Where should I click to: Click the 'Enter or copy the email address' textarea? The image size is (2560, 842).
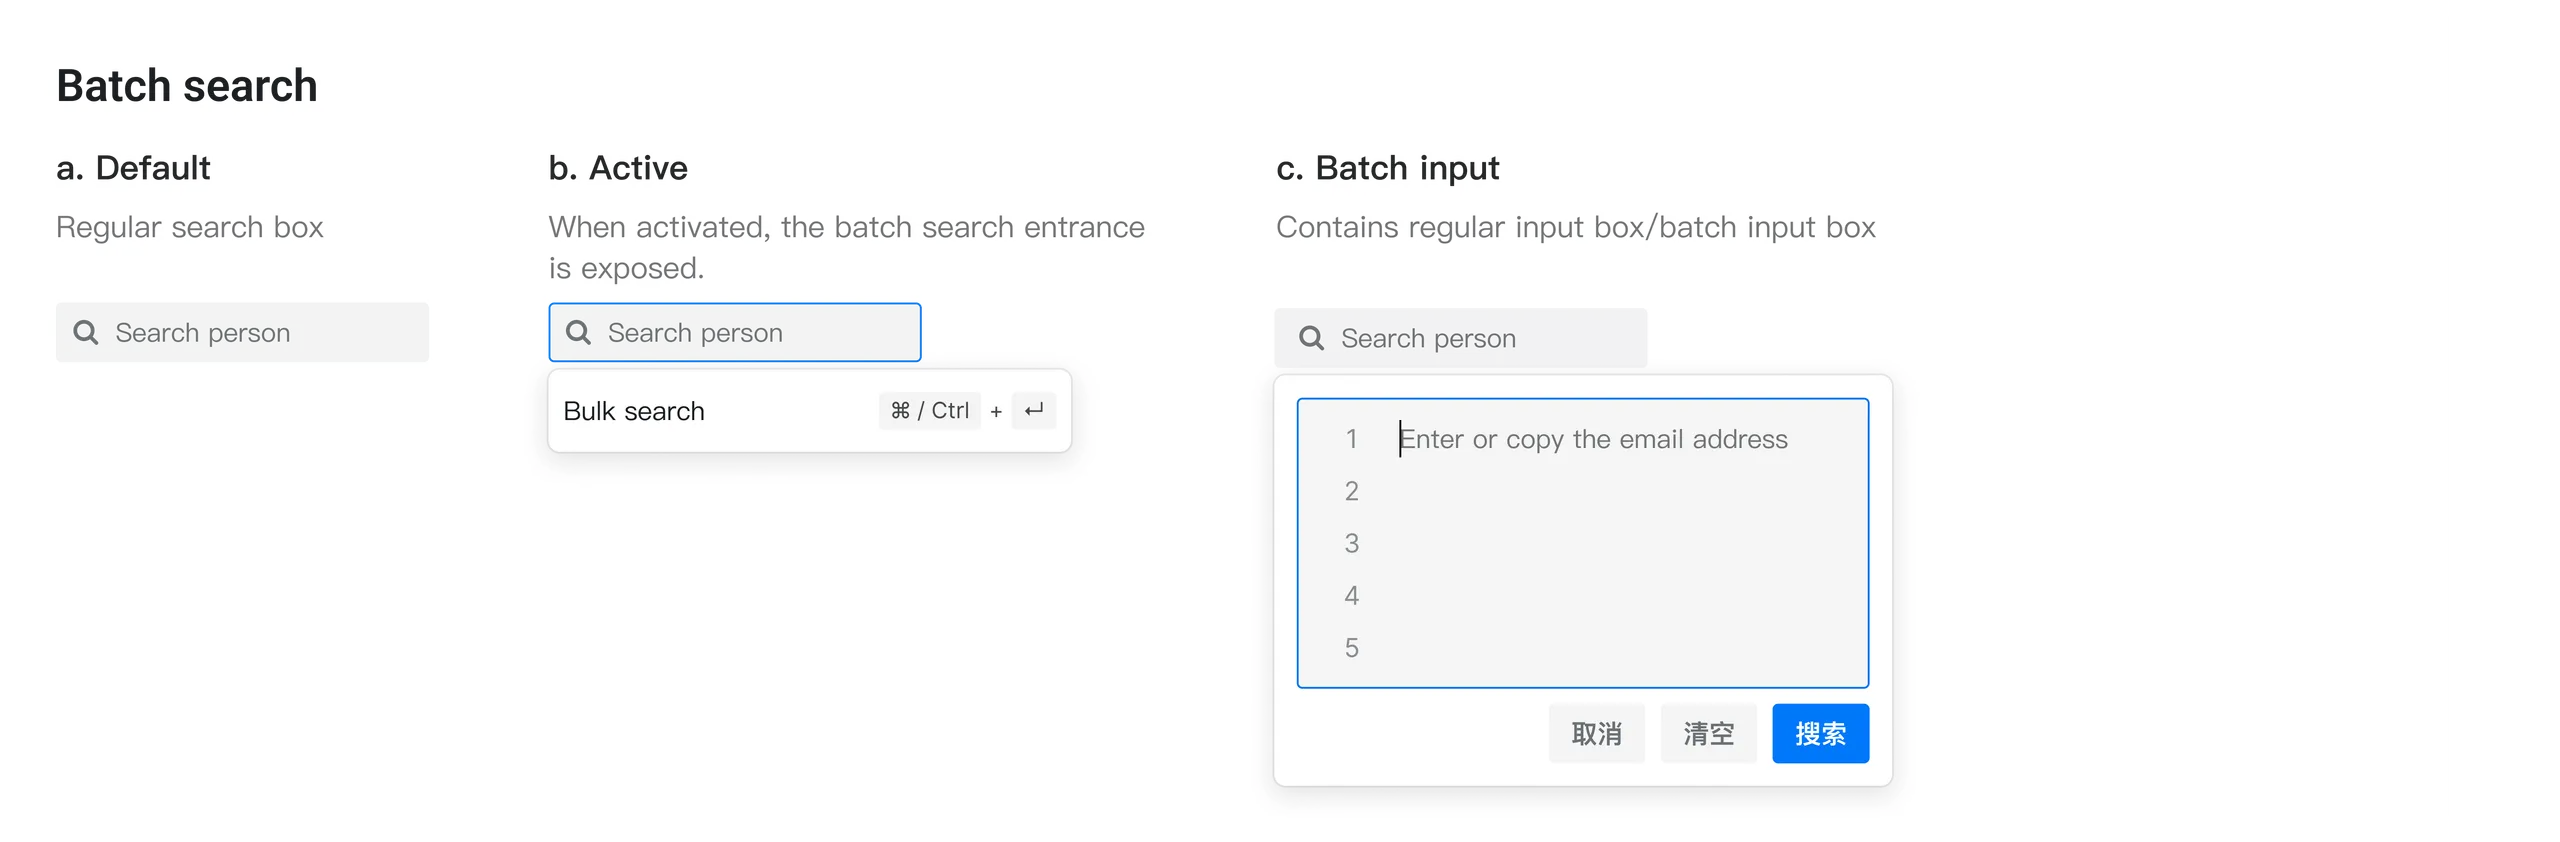(x=1583, y=543)
